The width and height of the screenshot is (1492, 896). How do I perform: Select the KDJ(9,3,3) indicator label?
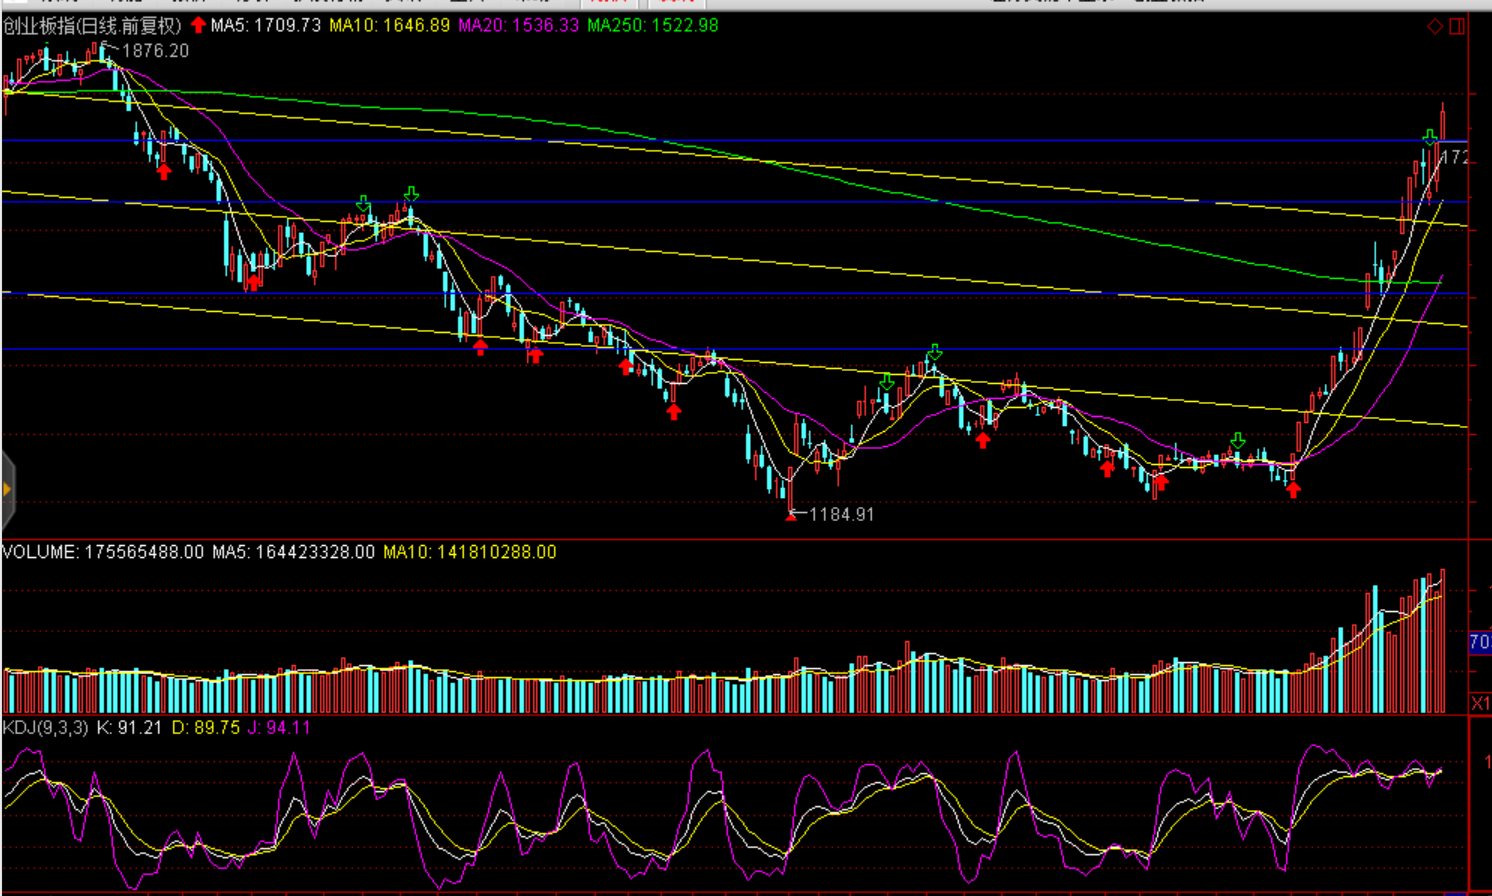click(x=45, y=727)
